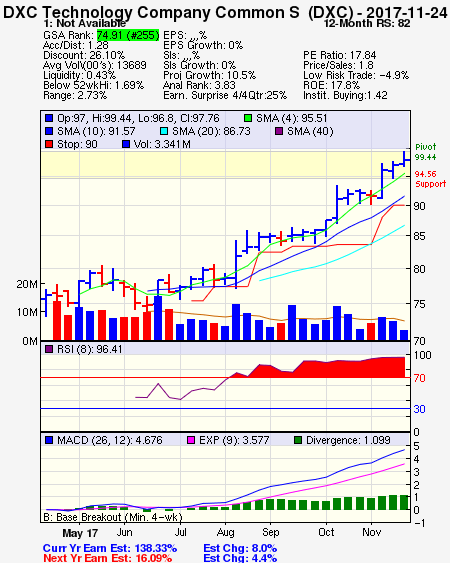Click the blue swatch beside Op:97 legend

point(49,118)
